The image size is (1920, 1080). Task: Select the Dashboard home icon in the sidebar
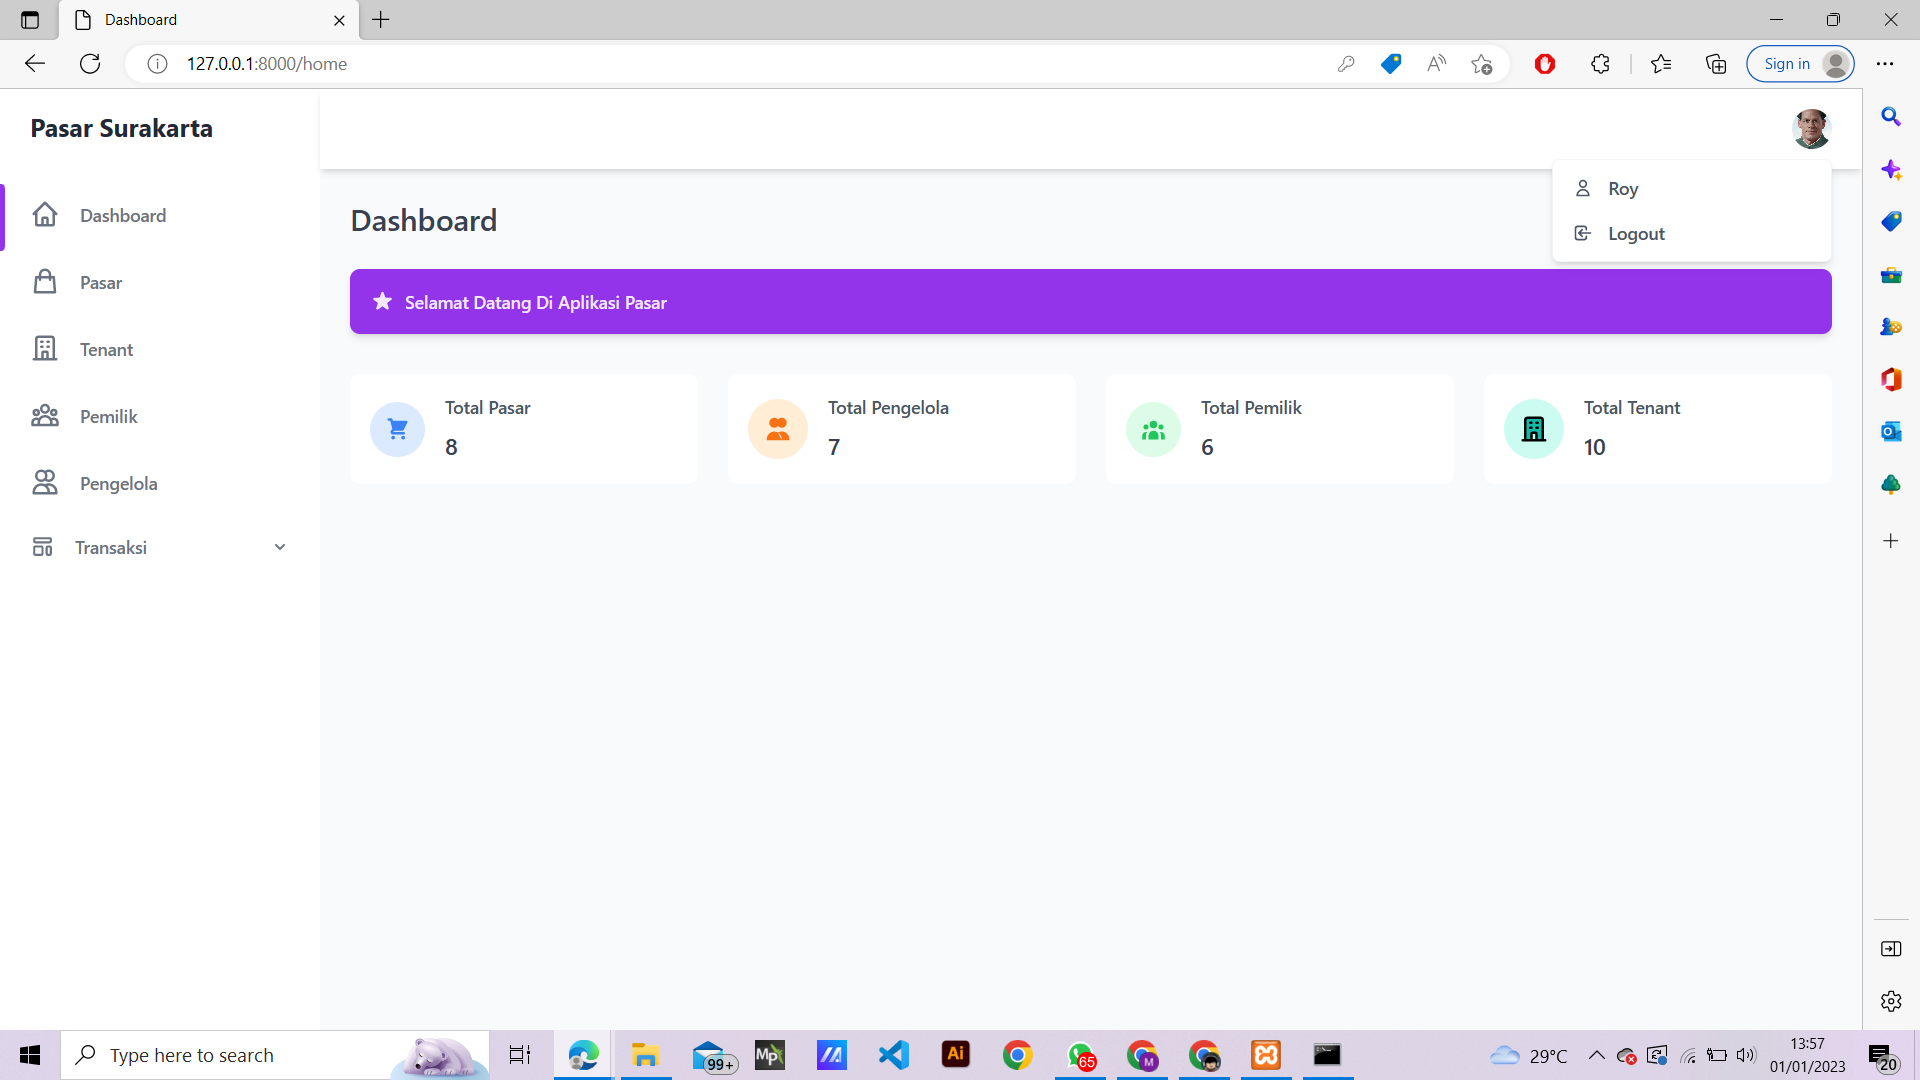tap(45, 215)
